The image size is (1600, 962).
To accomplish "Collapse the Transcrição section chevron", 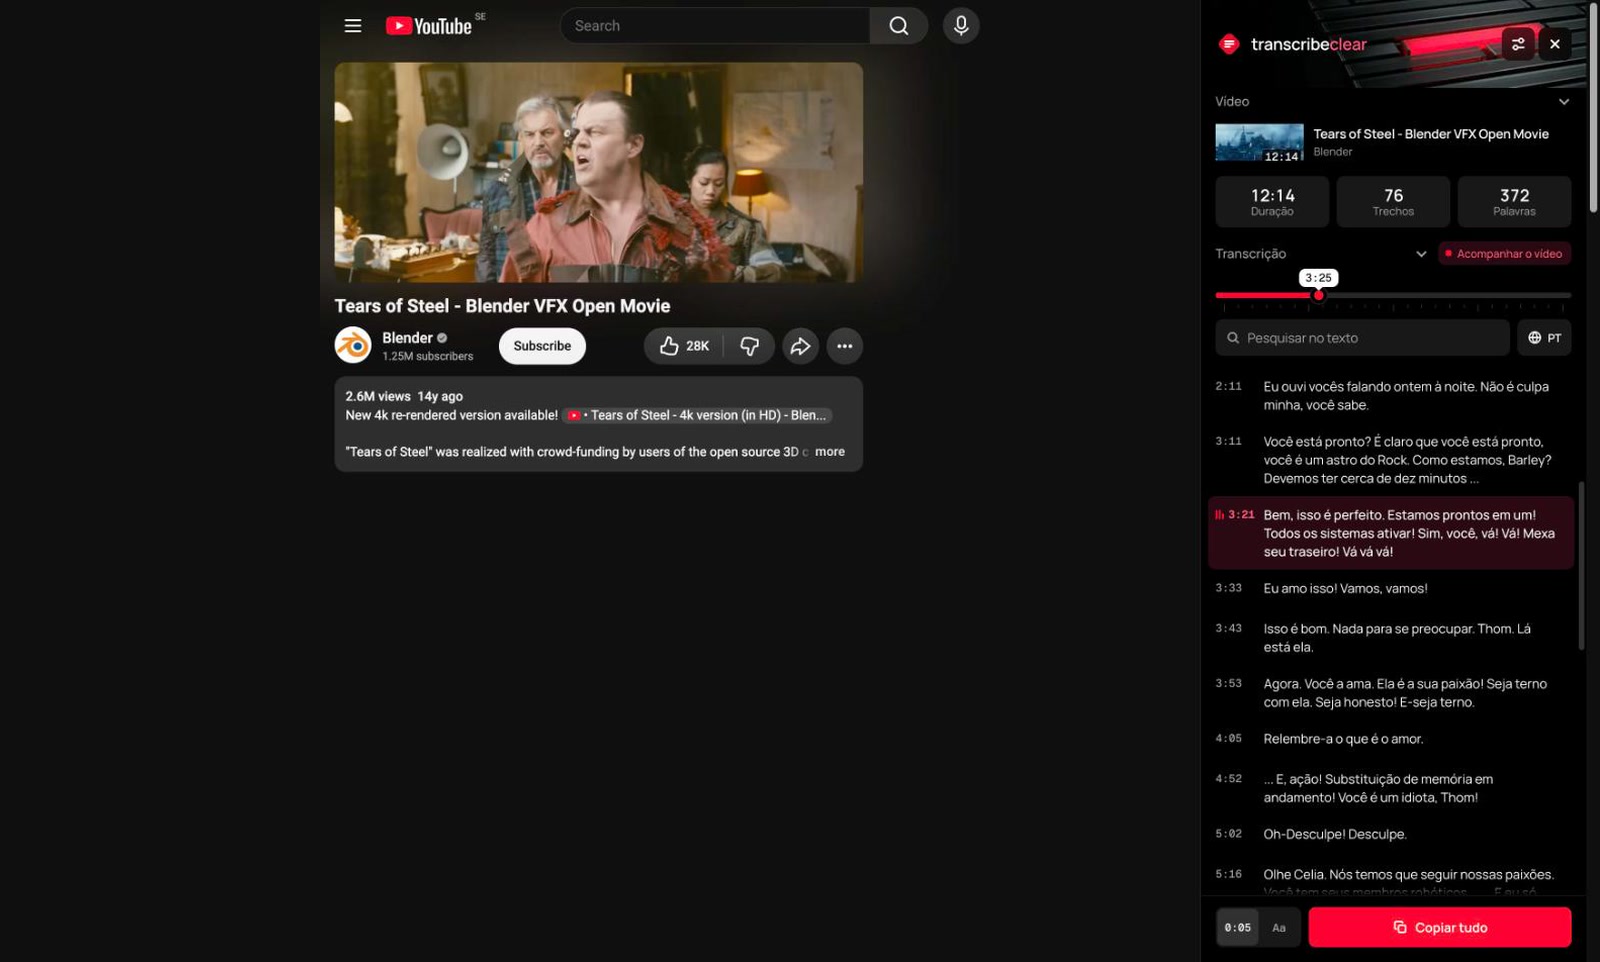I will tap(1421, 254).
